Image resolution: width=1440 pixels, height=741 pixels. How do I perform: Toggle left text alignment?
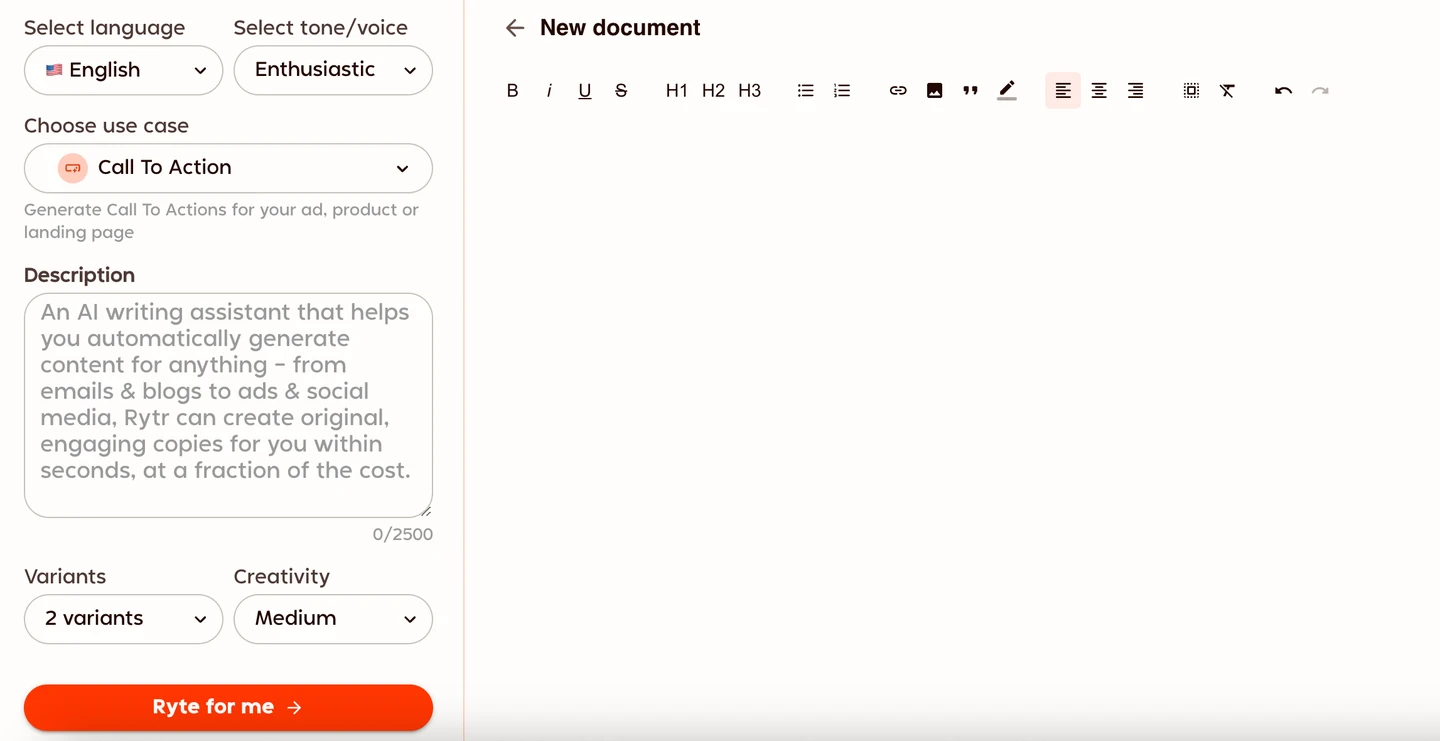(1063, 91)
